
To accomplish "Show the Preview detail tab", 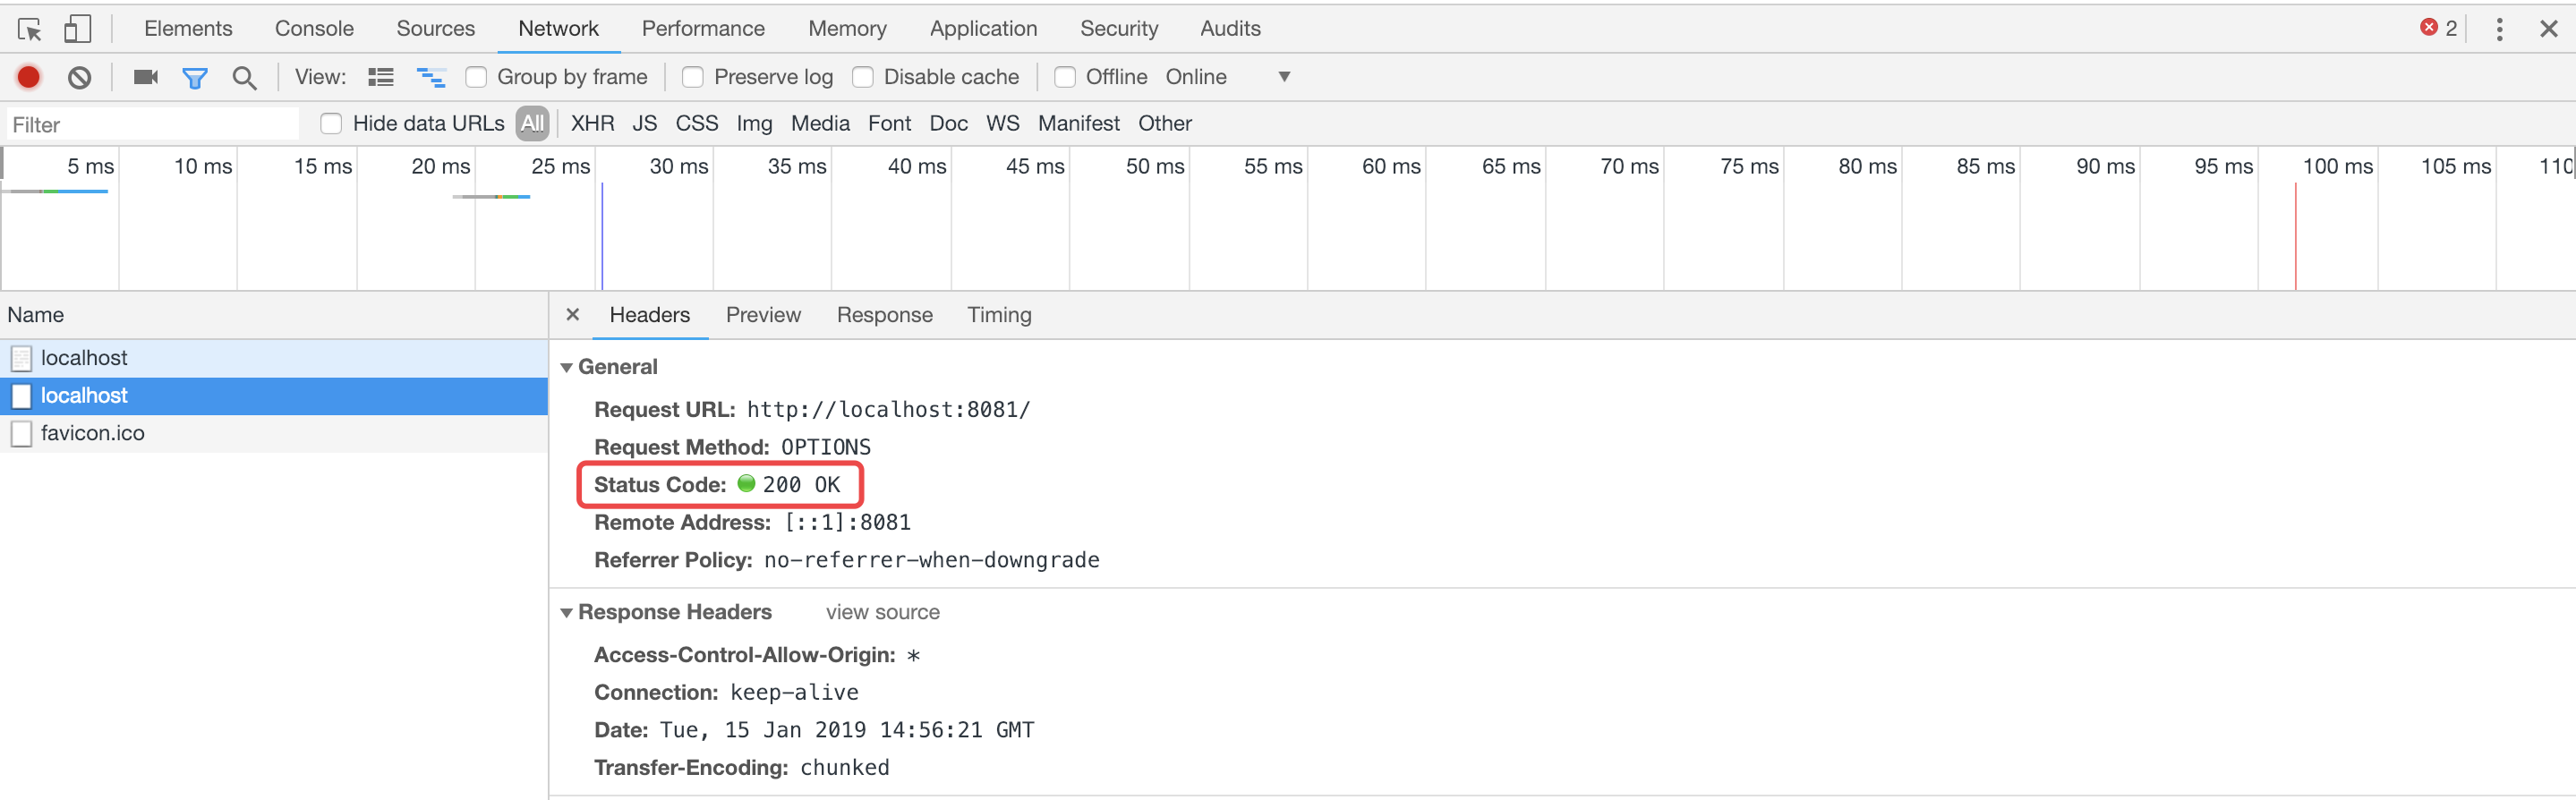I will [763, 314].
